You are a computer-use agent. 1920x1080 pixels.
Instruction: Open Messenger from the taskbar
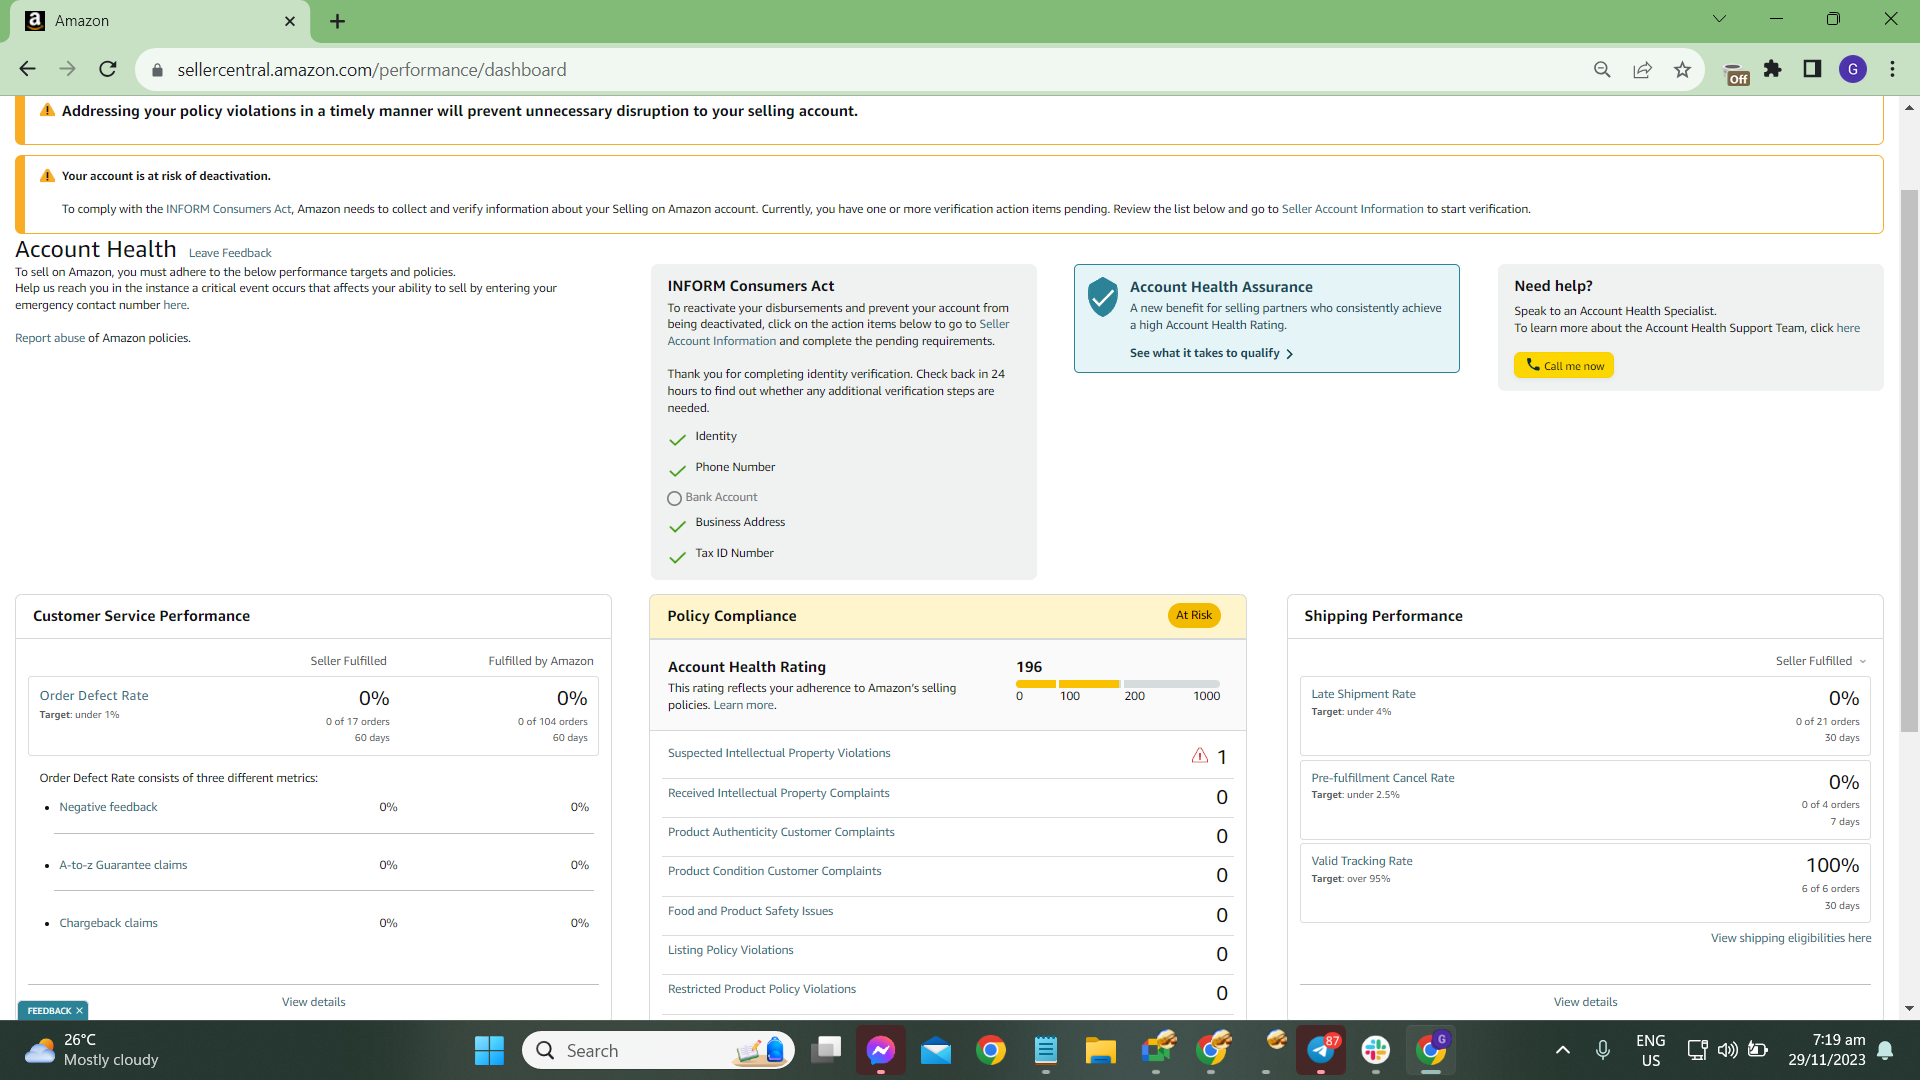880,1050
